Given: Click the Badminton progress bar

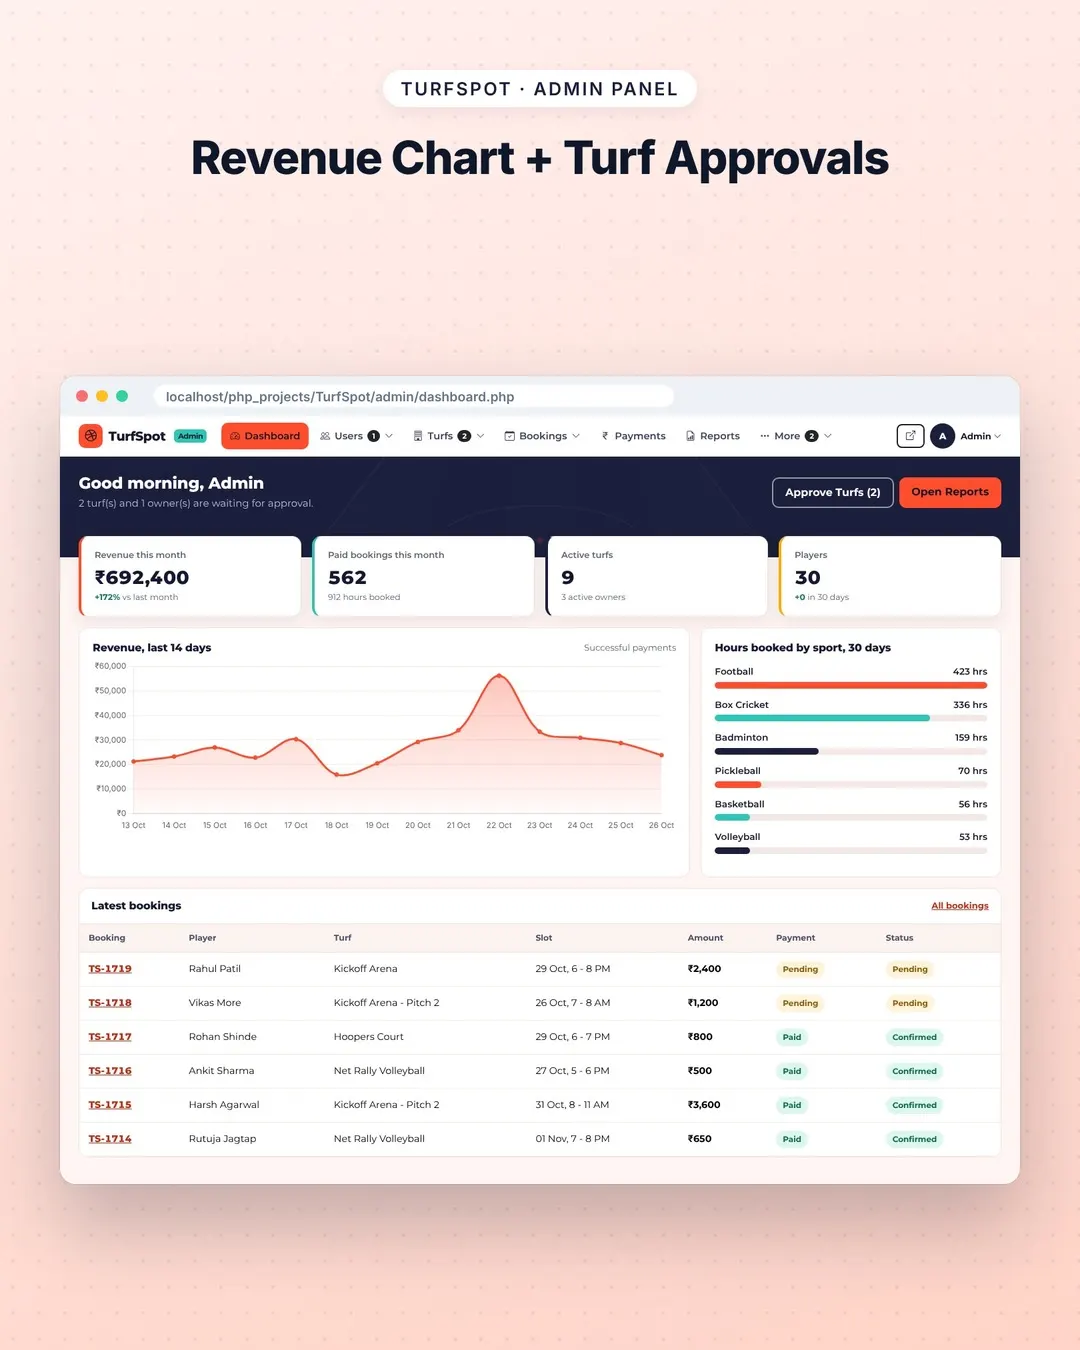Looking at the screenshot, I should coord(851,751).
